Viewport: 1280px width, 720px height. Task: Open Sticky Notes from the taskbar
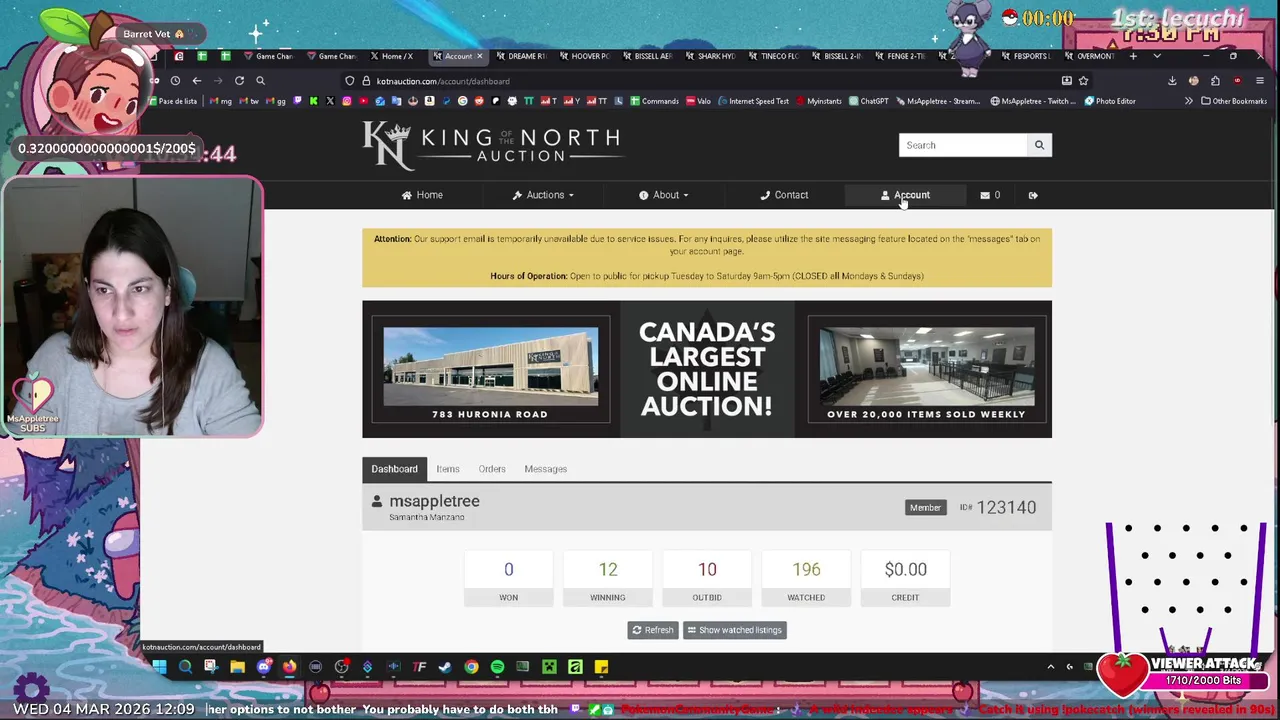click(601, 667)
